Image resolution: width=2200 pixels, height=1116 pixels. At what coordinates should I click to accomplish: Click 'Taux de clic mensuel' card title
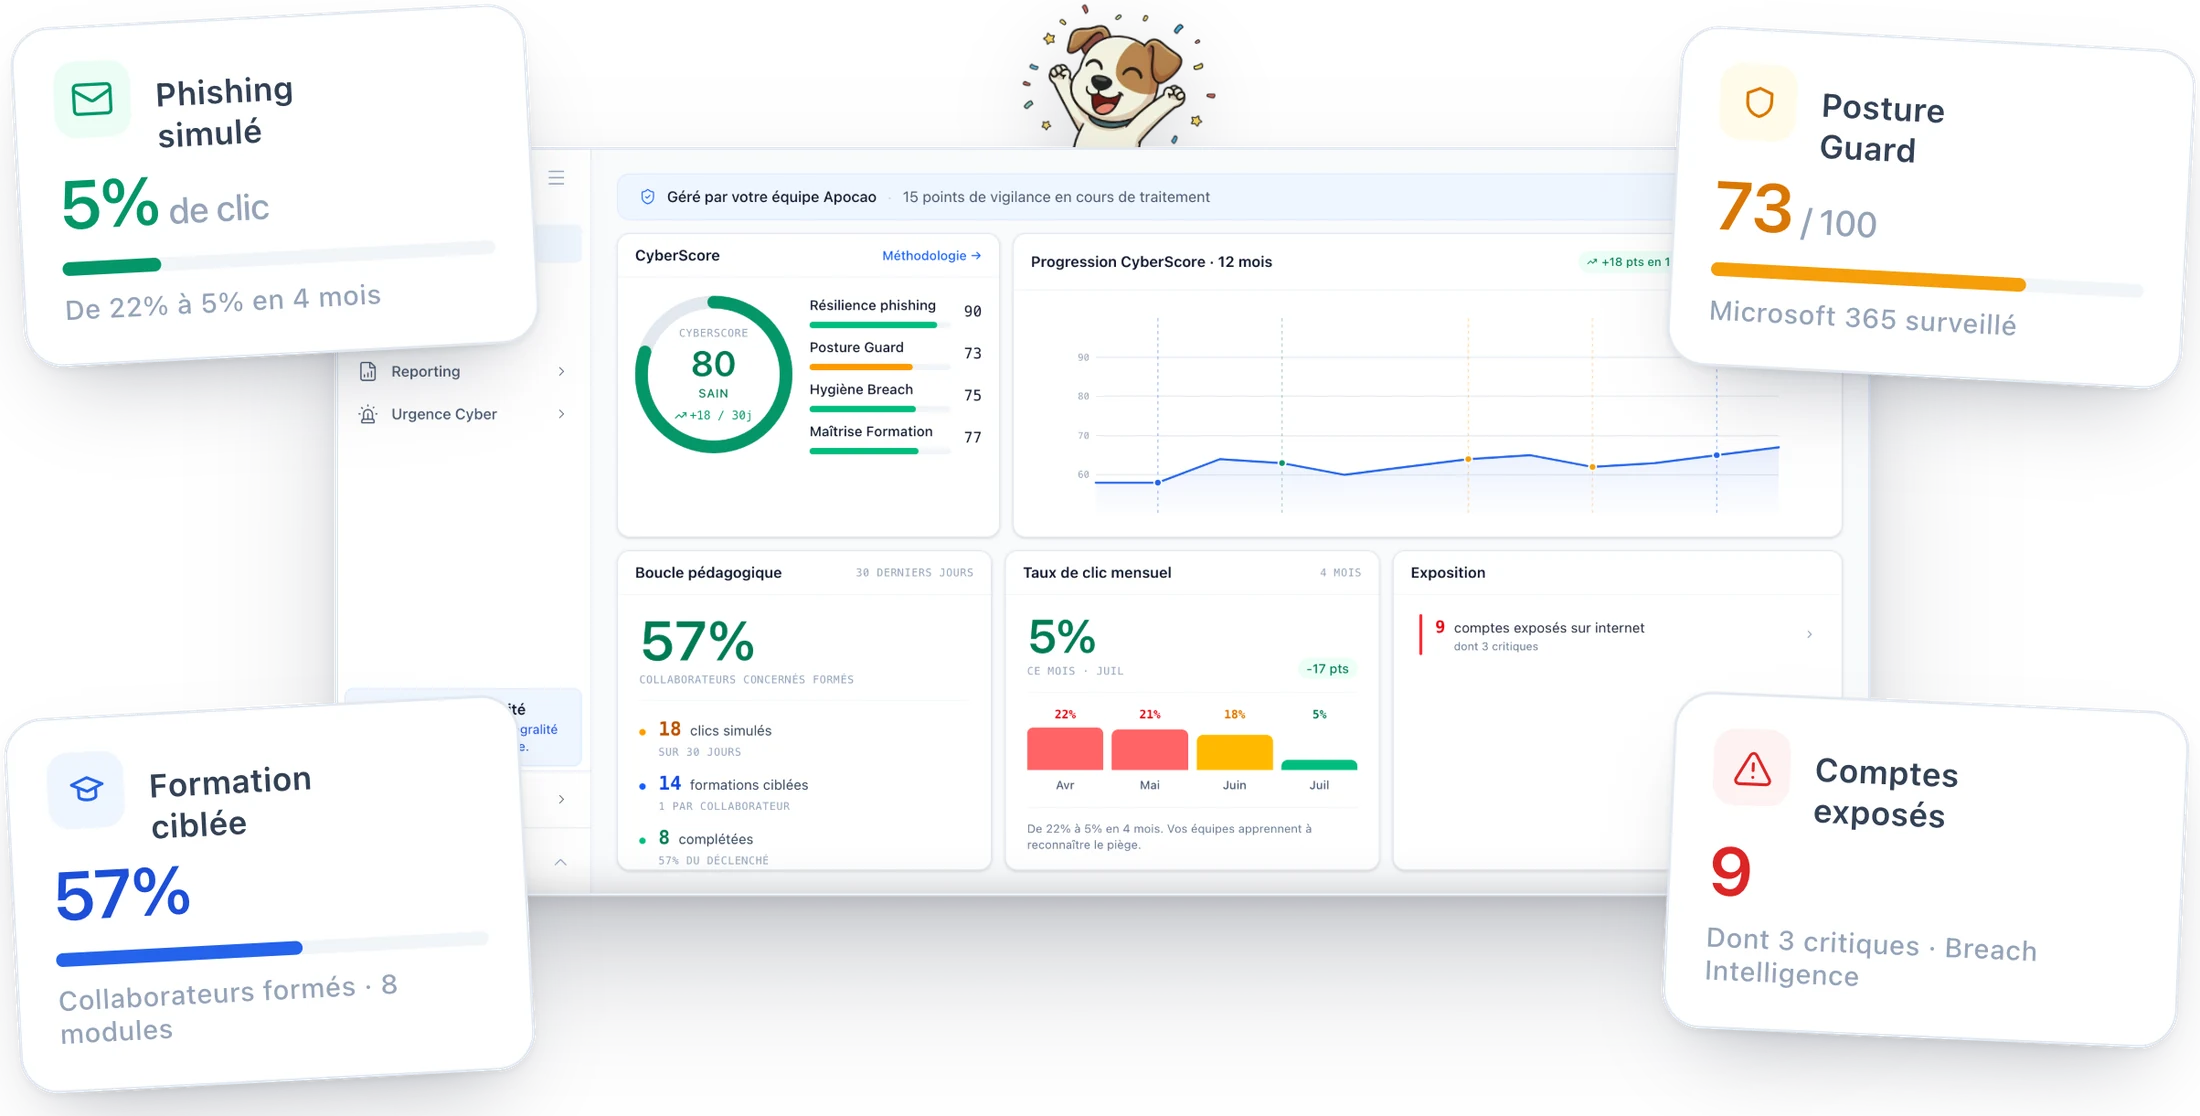point(1097,573)
